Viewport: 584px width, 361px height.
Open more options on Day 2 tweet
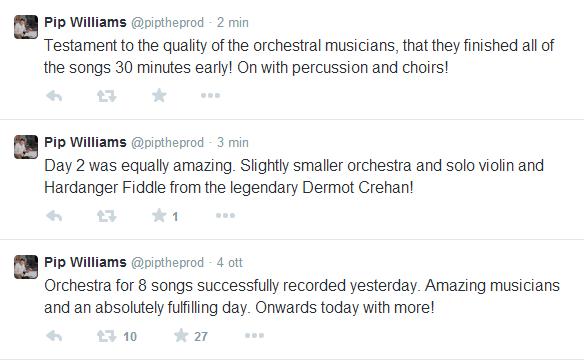(x=225, y=215)
